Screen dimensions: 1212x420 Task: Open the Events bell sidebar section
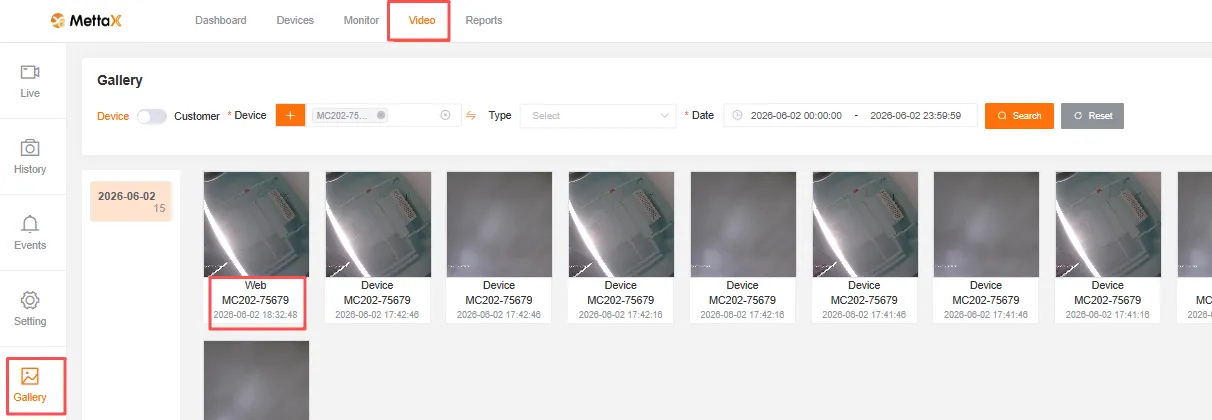[x=30, y=233]
